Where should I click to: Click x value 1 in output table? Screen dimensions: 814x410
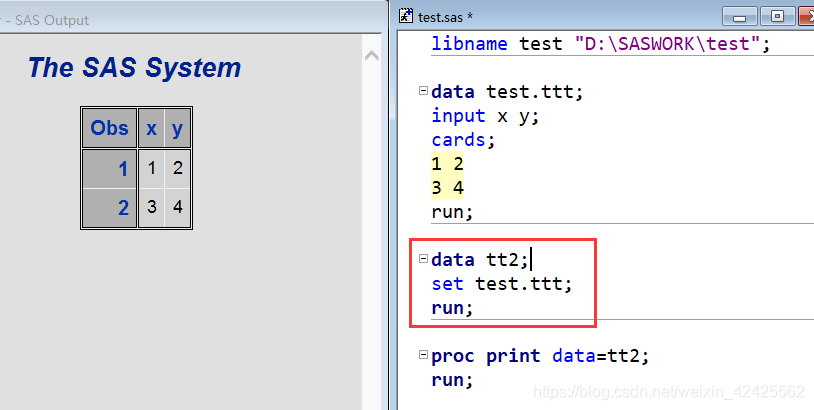click(x=152, y=169)
